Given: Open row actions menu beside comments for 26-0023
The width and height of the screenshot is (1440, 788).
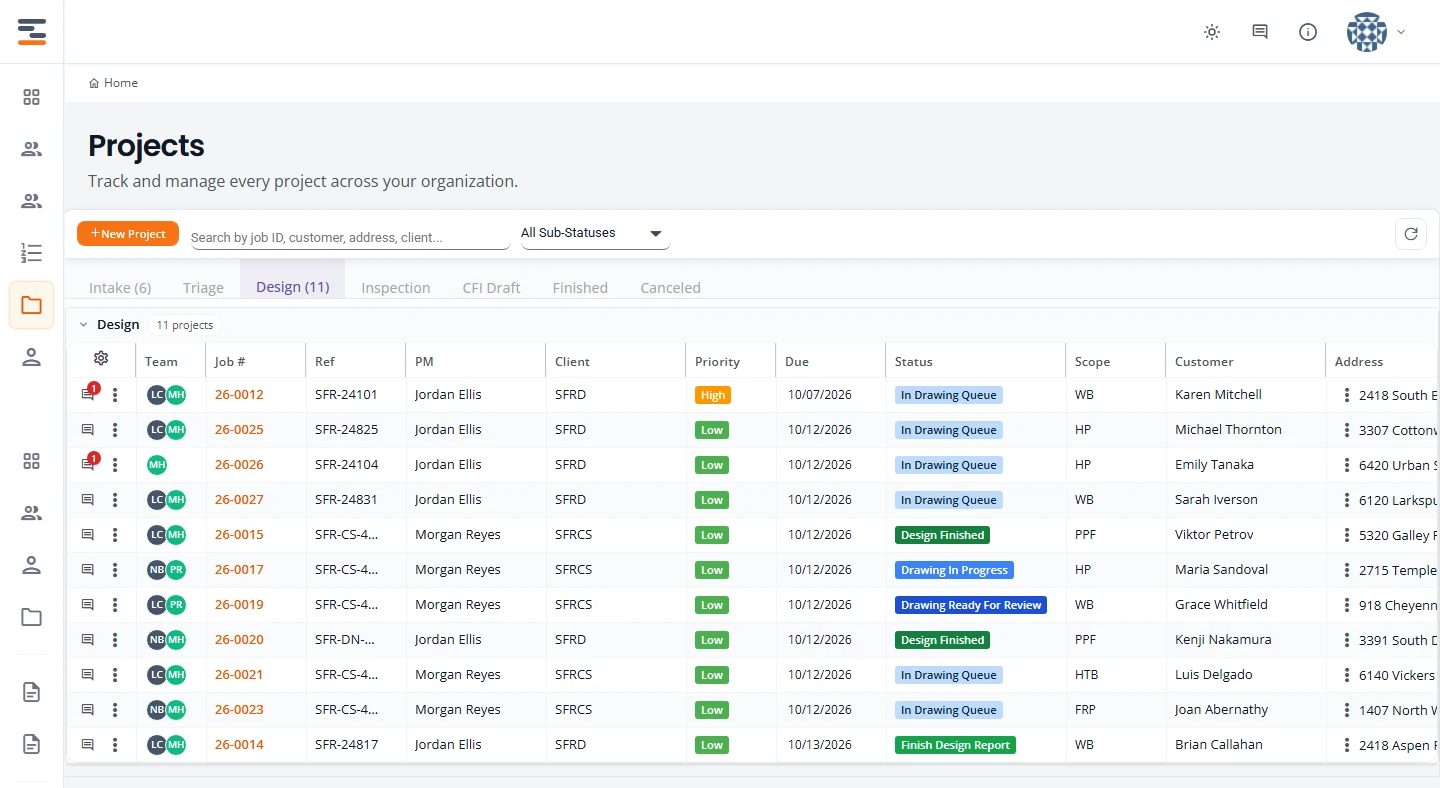Looking at the screenshot, I should point(115,710).
